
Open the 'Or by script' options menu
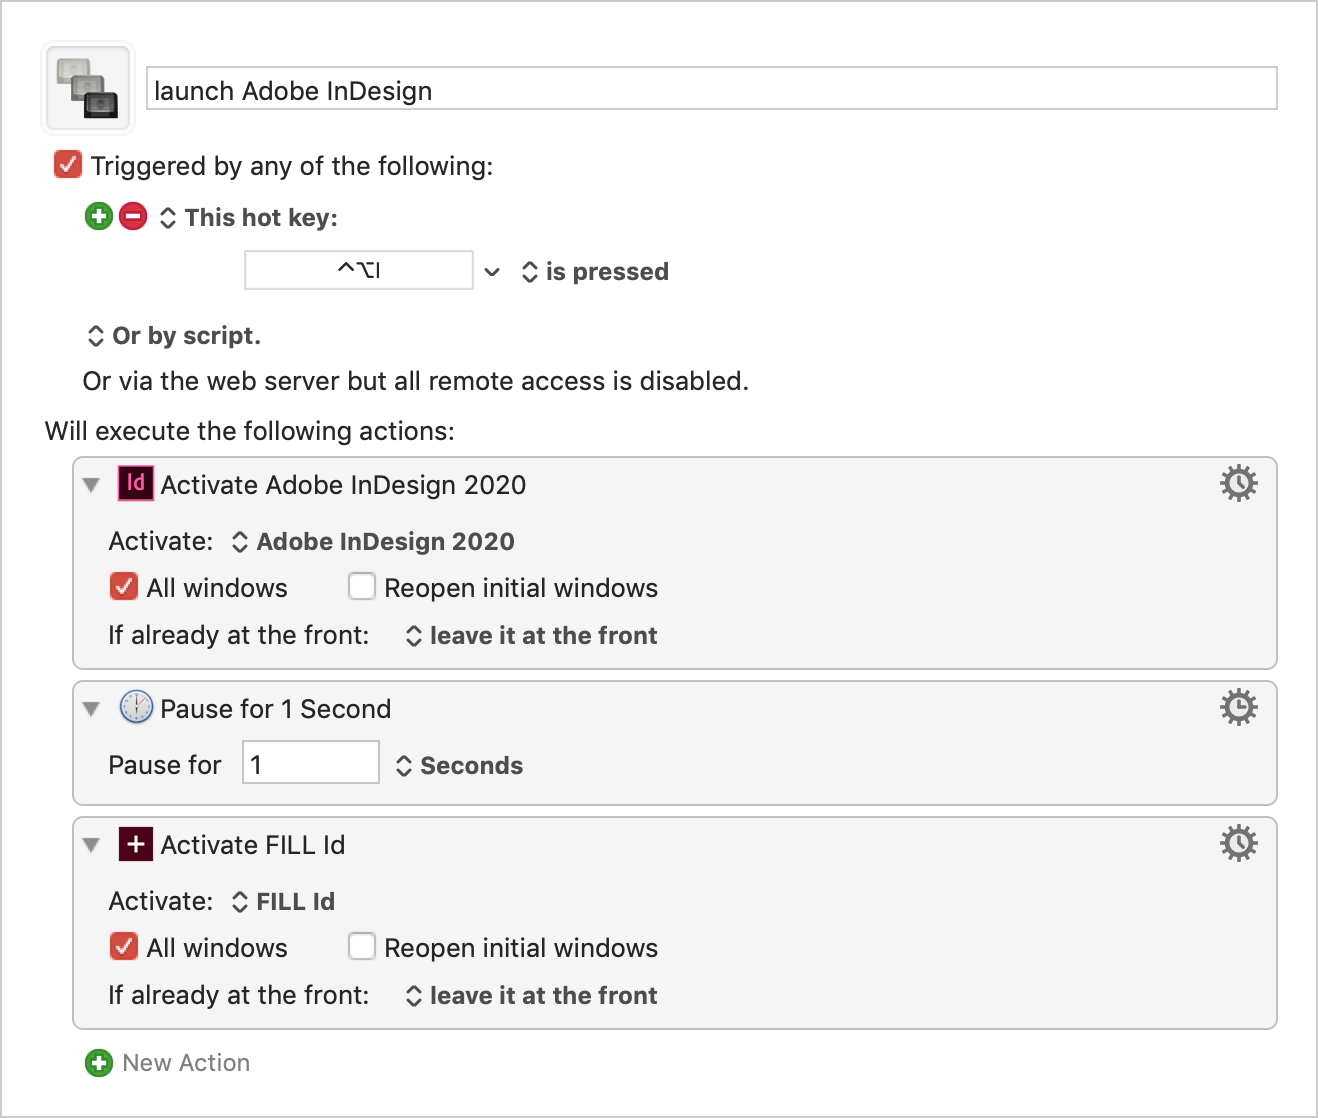[174, 336]
